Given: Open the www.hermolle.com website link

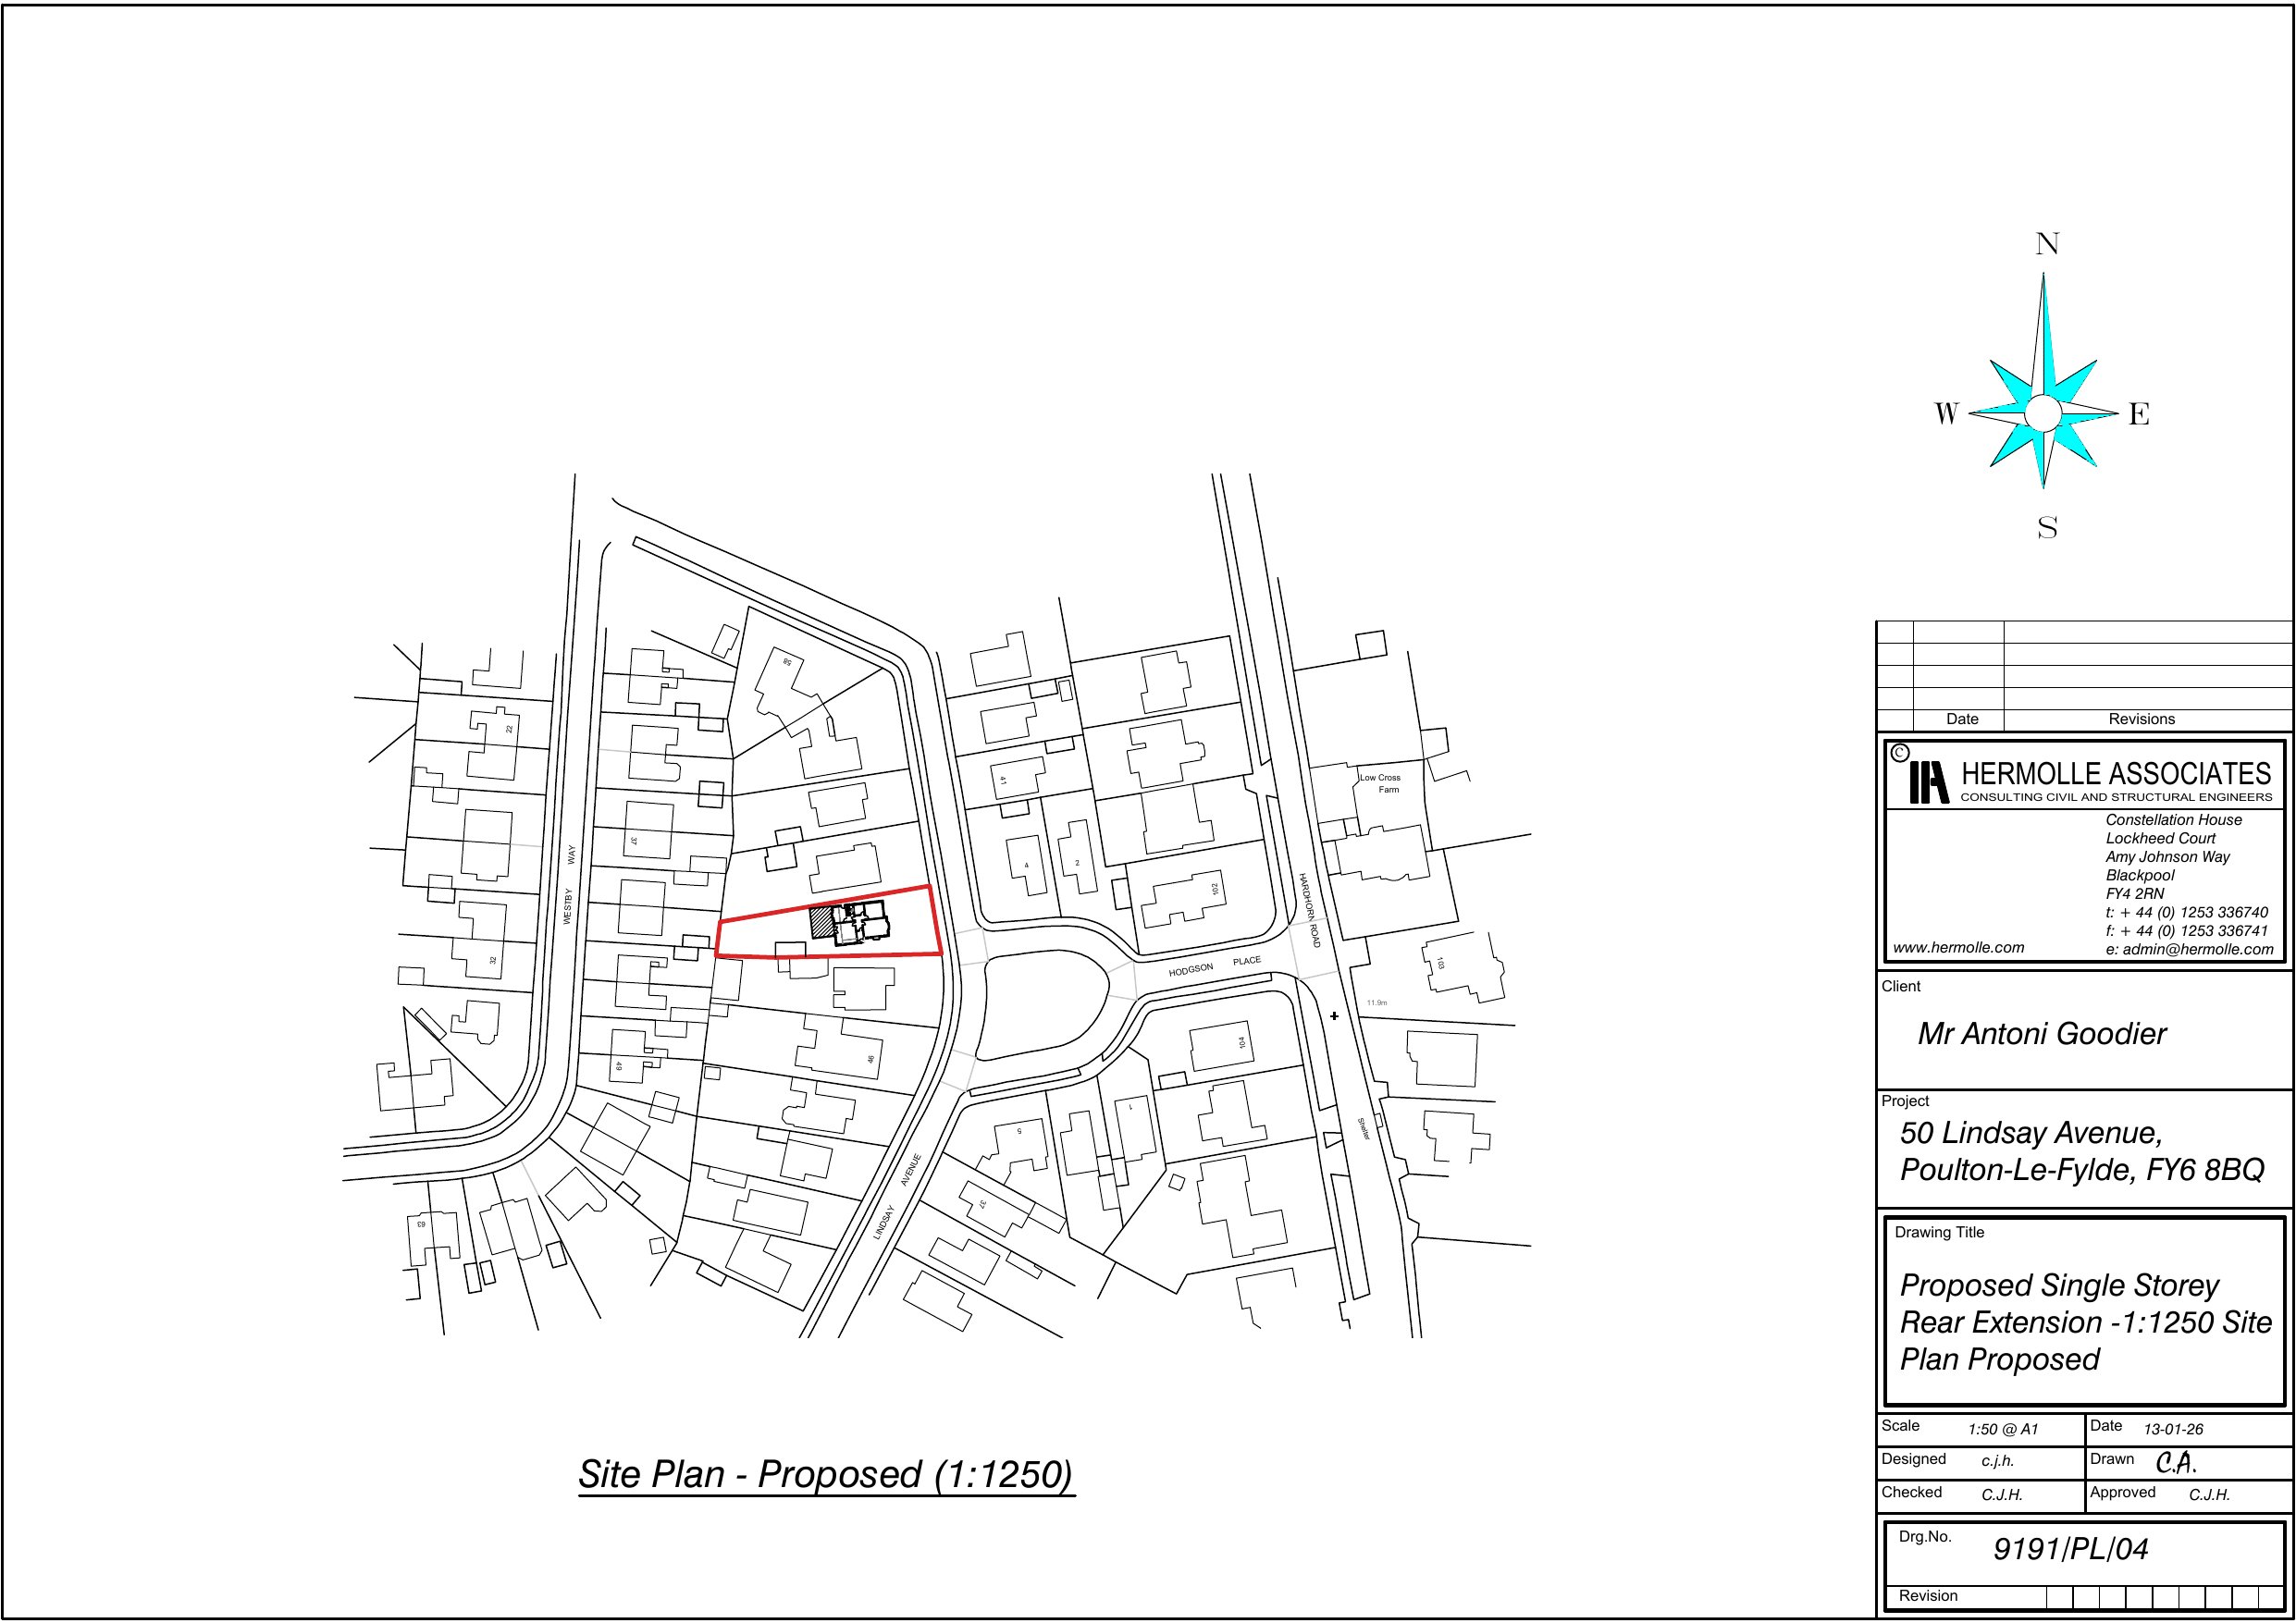Looking at the screenshot, I should tap(1958, 947).
